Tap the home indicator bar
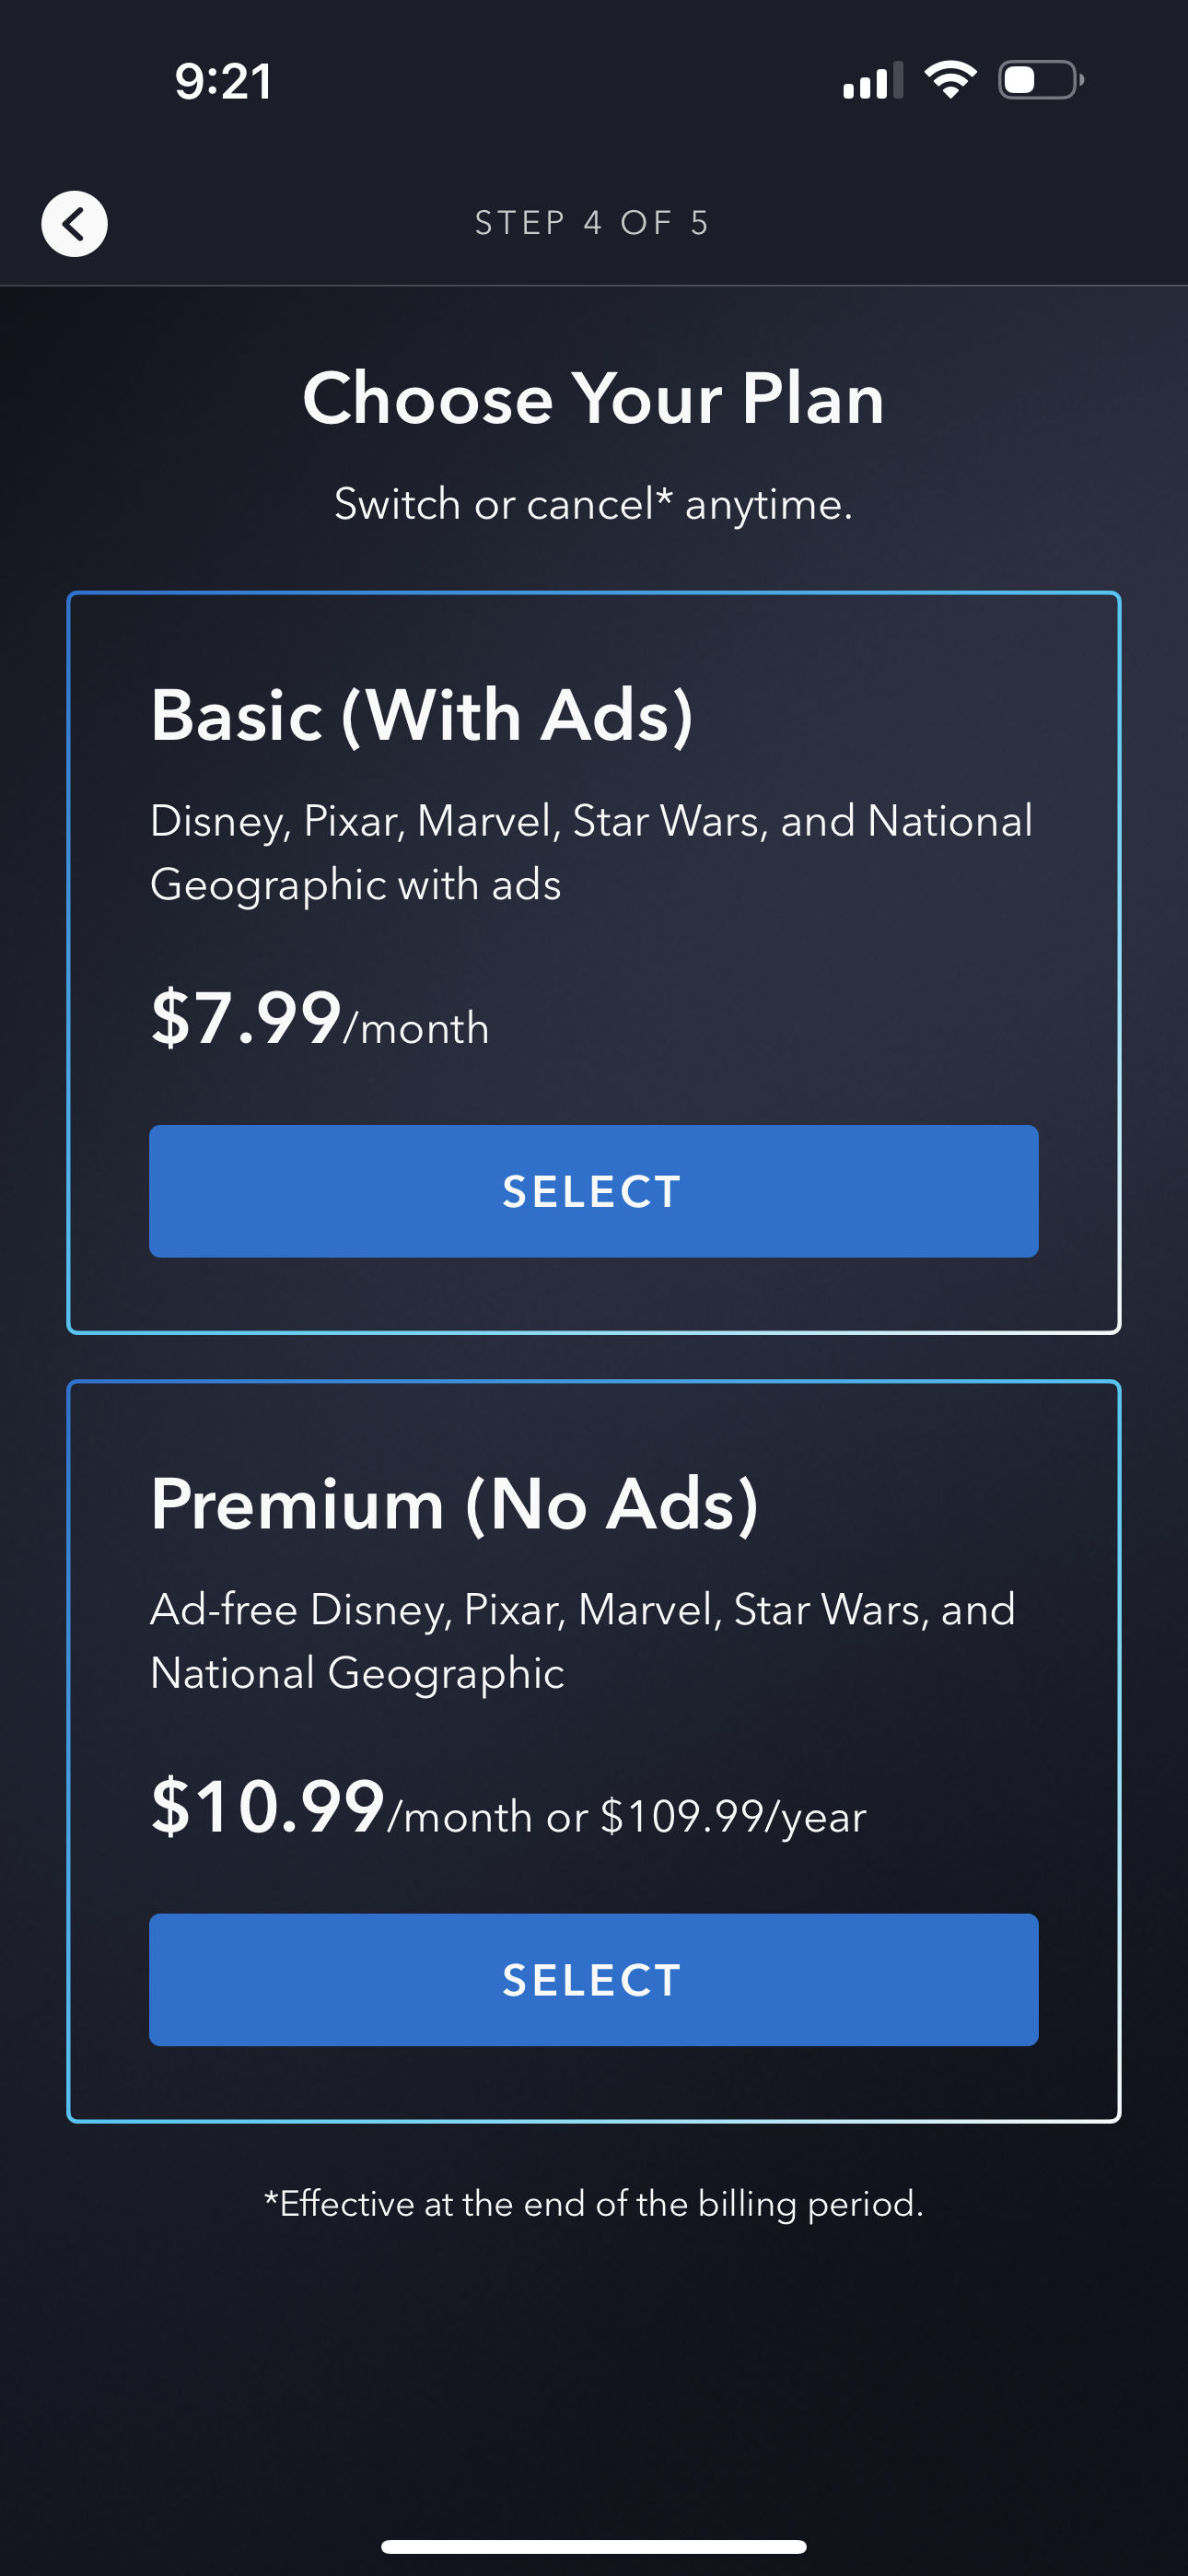The image size is (1188, 2576). [x=593, y=2546]
